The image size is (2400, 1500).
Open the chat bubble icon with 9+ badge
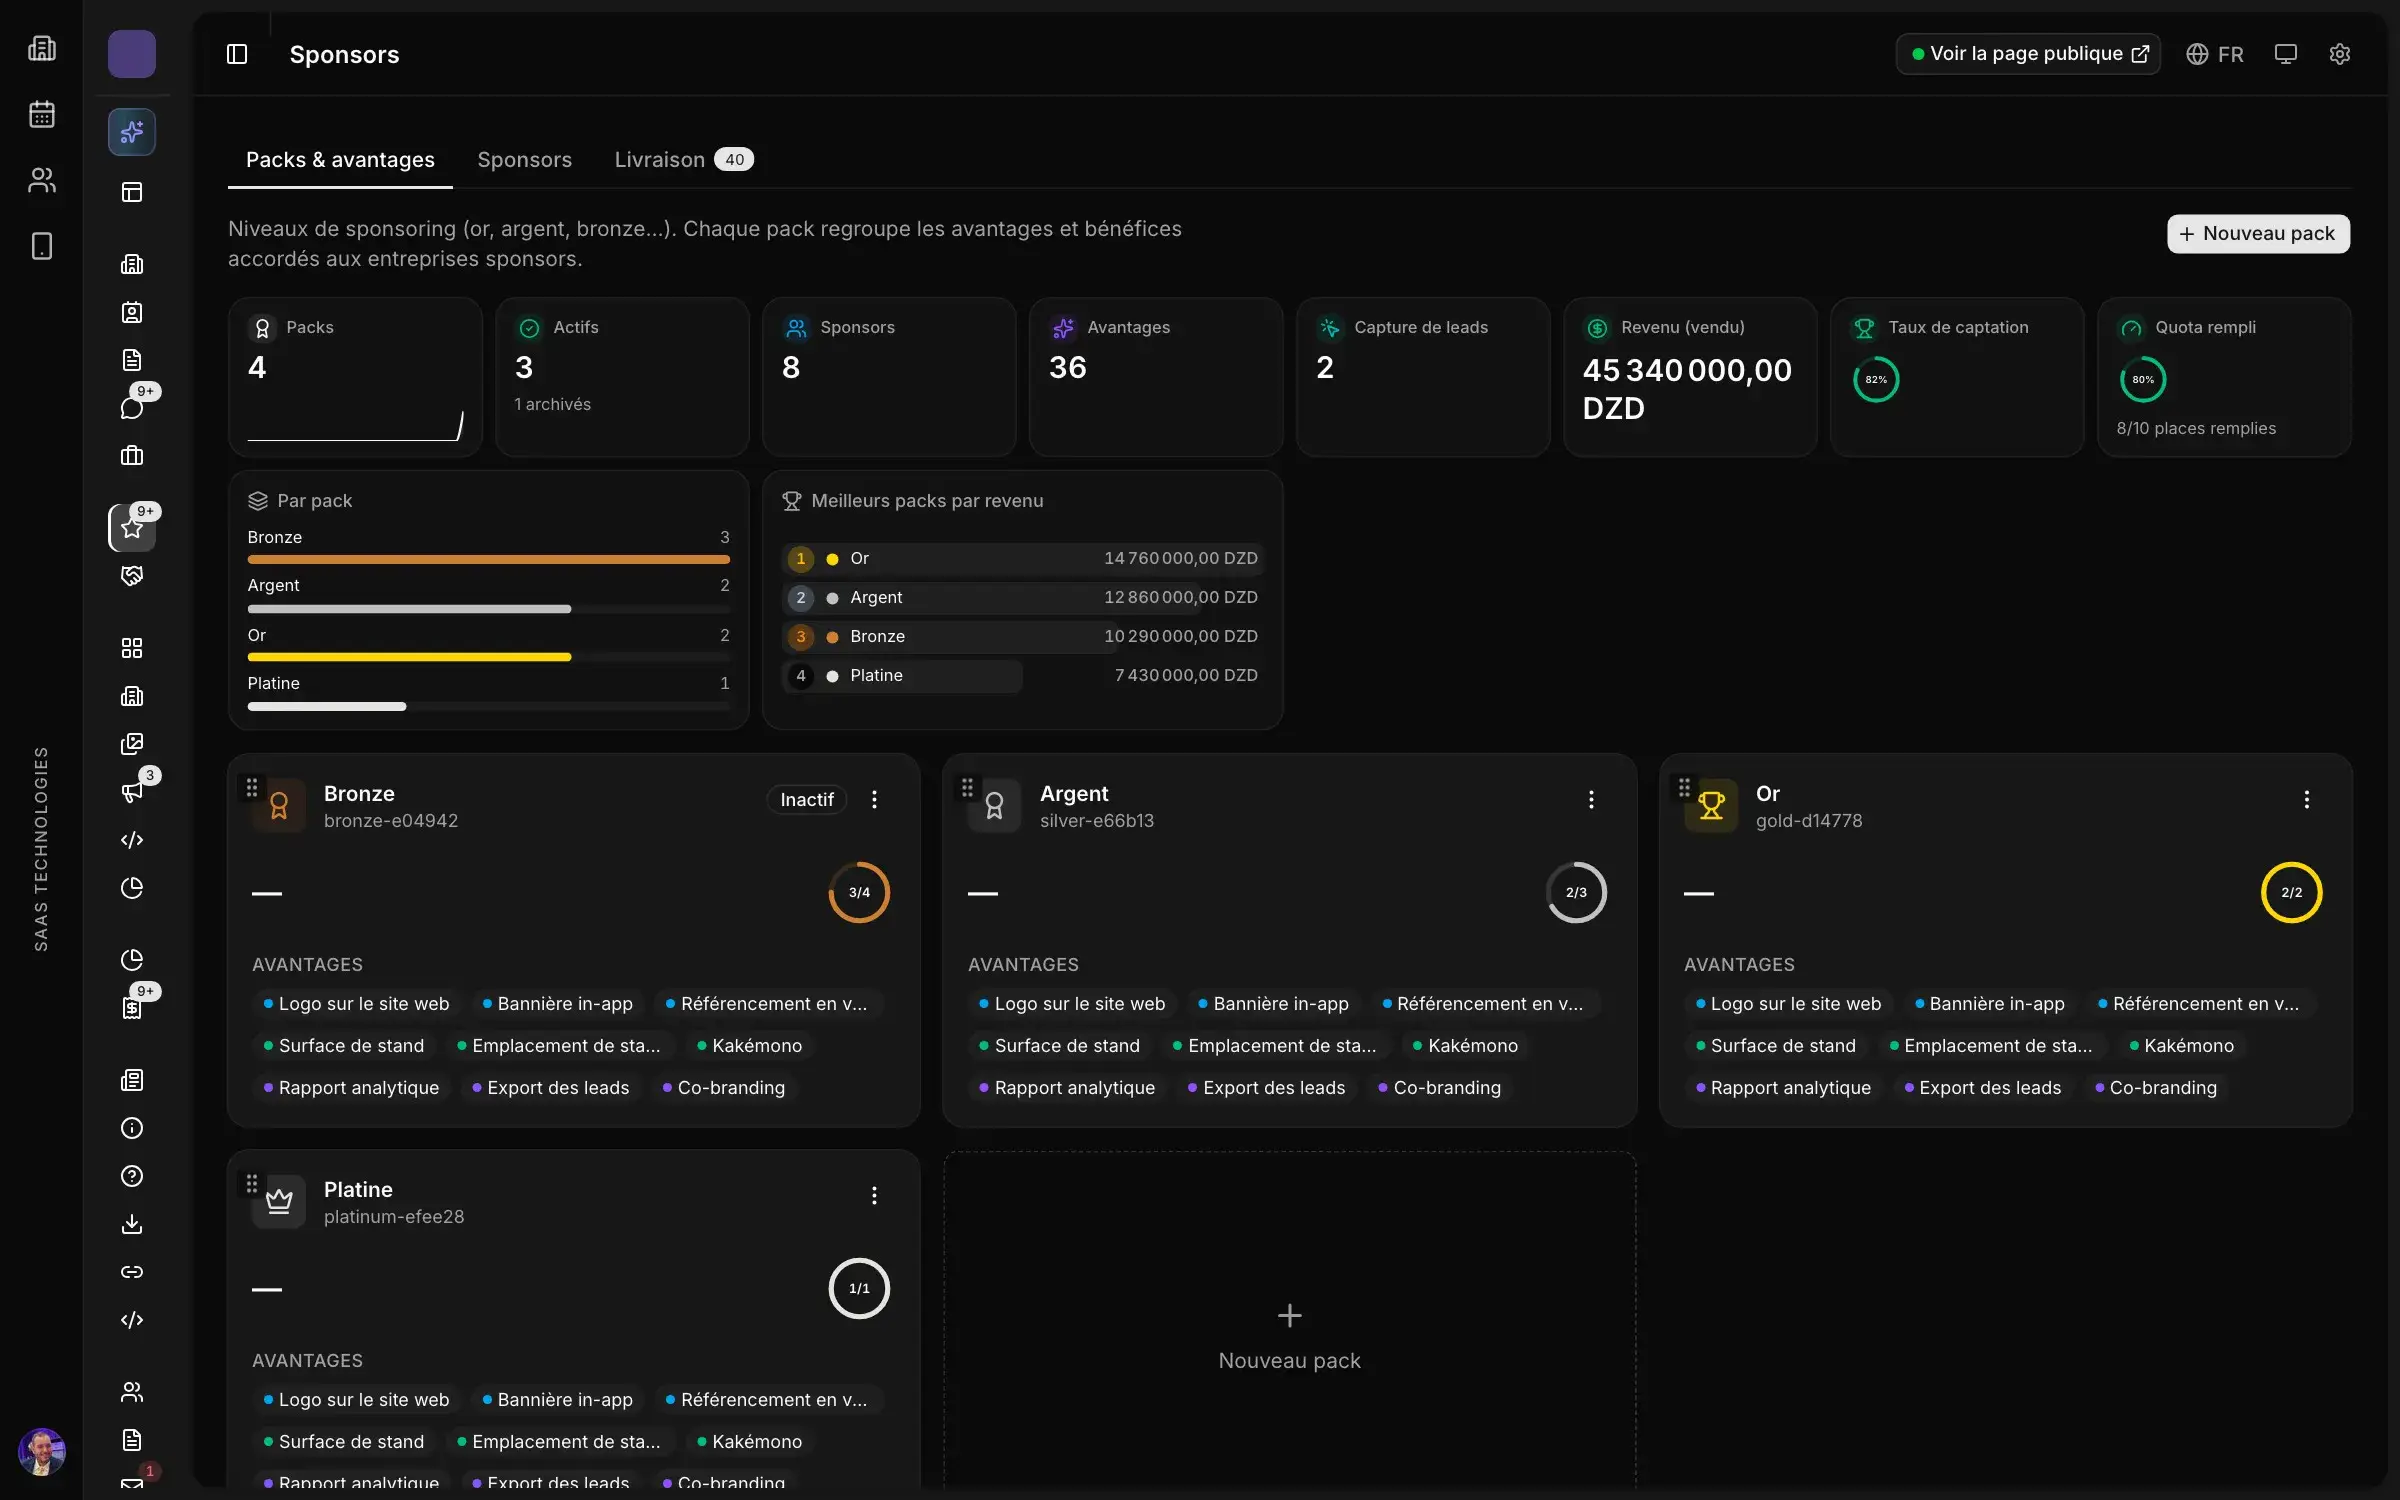(132, 407)
